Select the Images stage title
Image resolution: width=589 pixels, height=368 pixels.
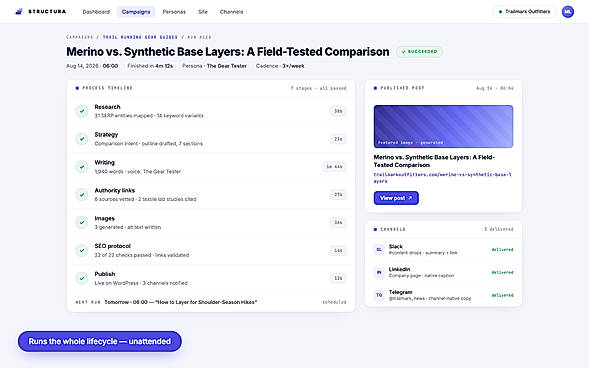pos(104,219)
